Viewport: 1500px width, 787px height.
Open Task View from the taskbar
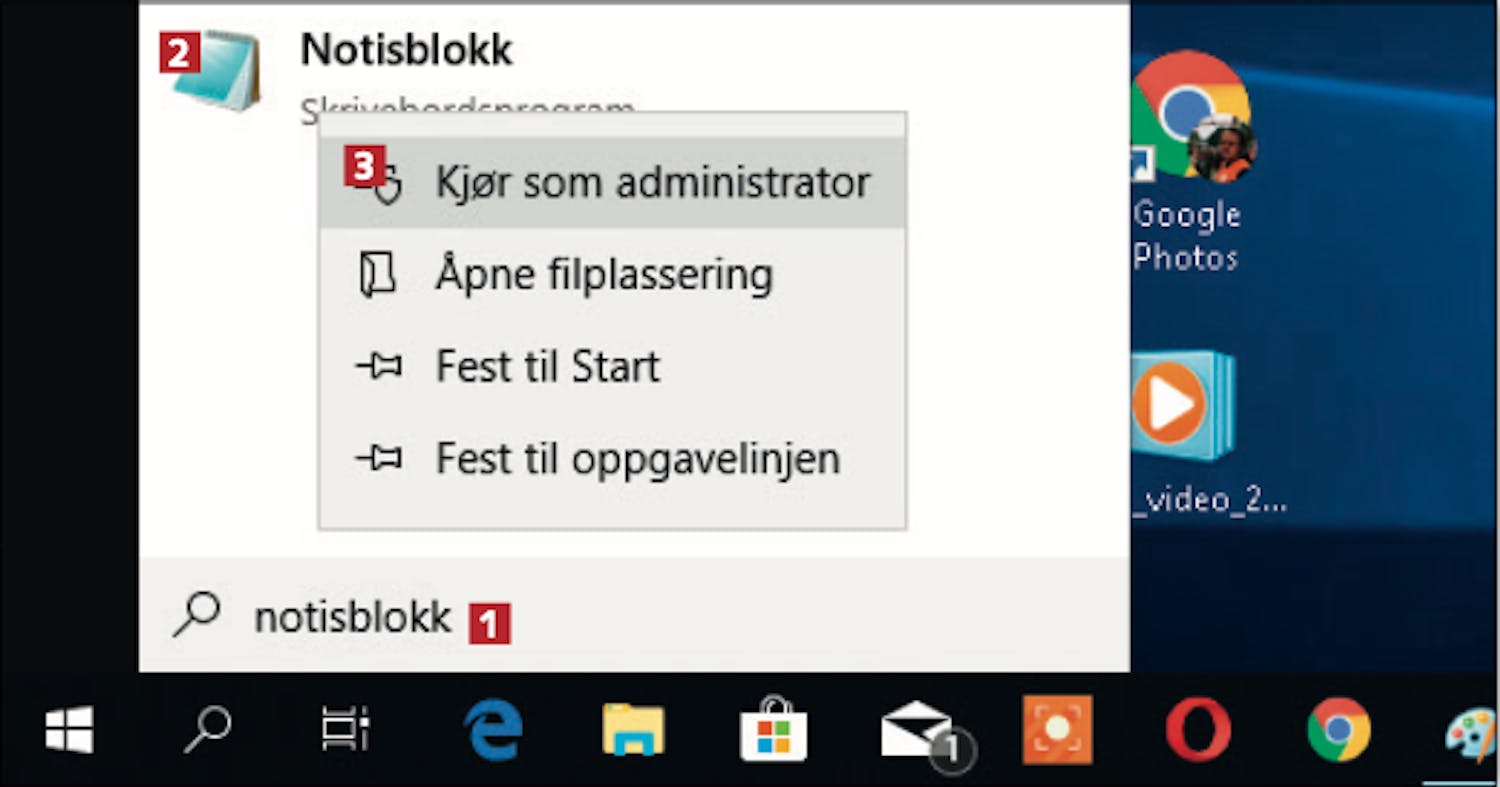346,730
